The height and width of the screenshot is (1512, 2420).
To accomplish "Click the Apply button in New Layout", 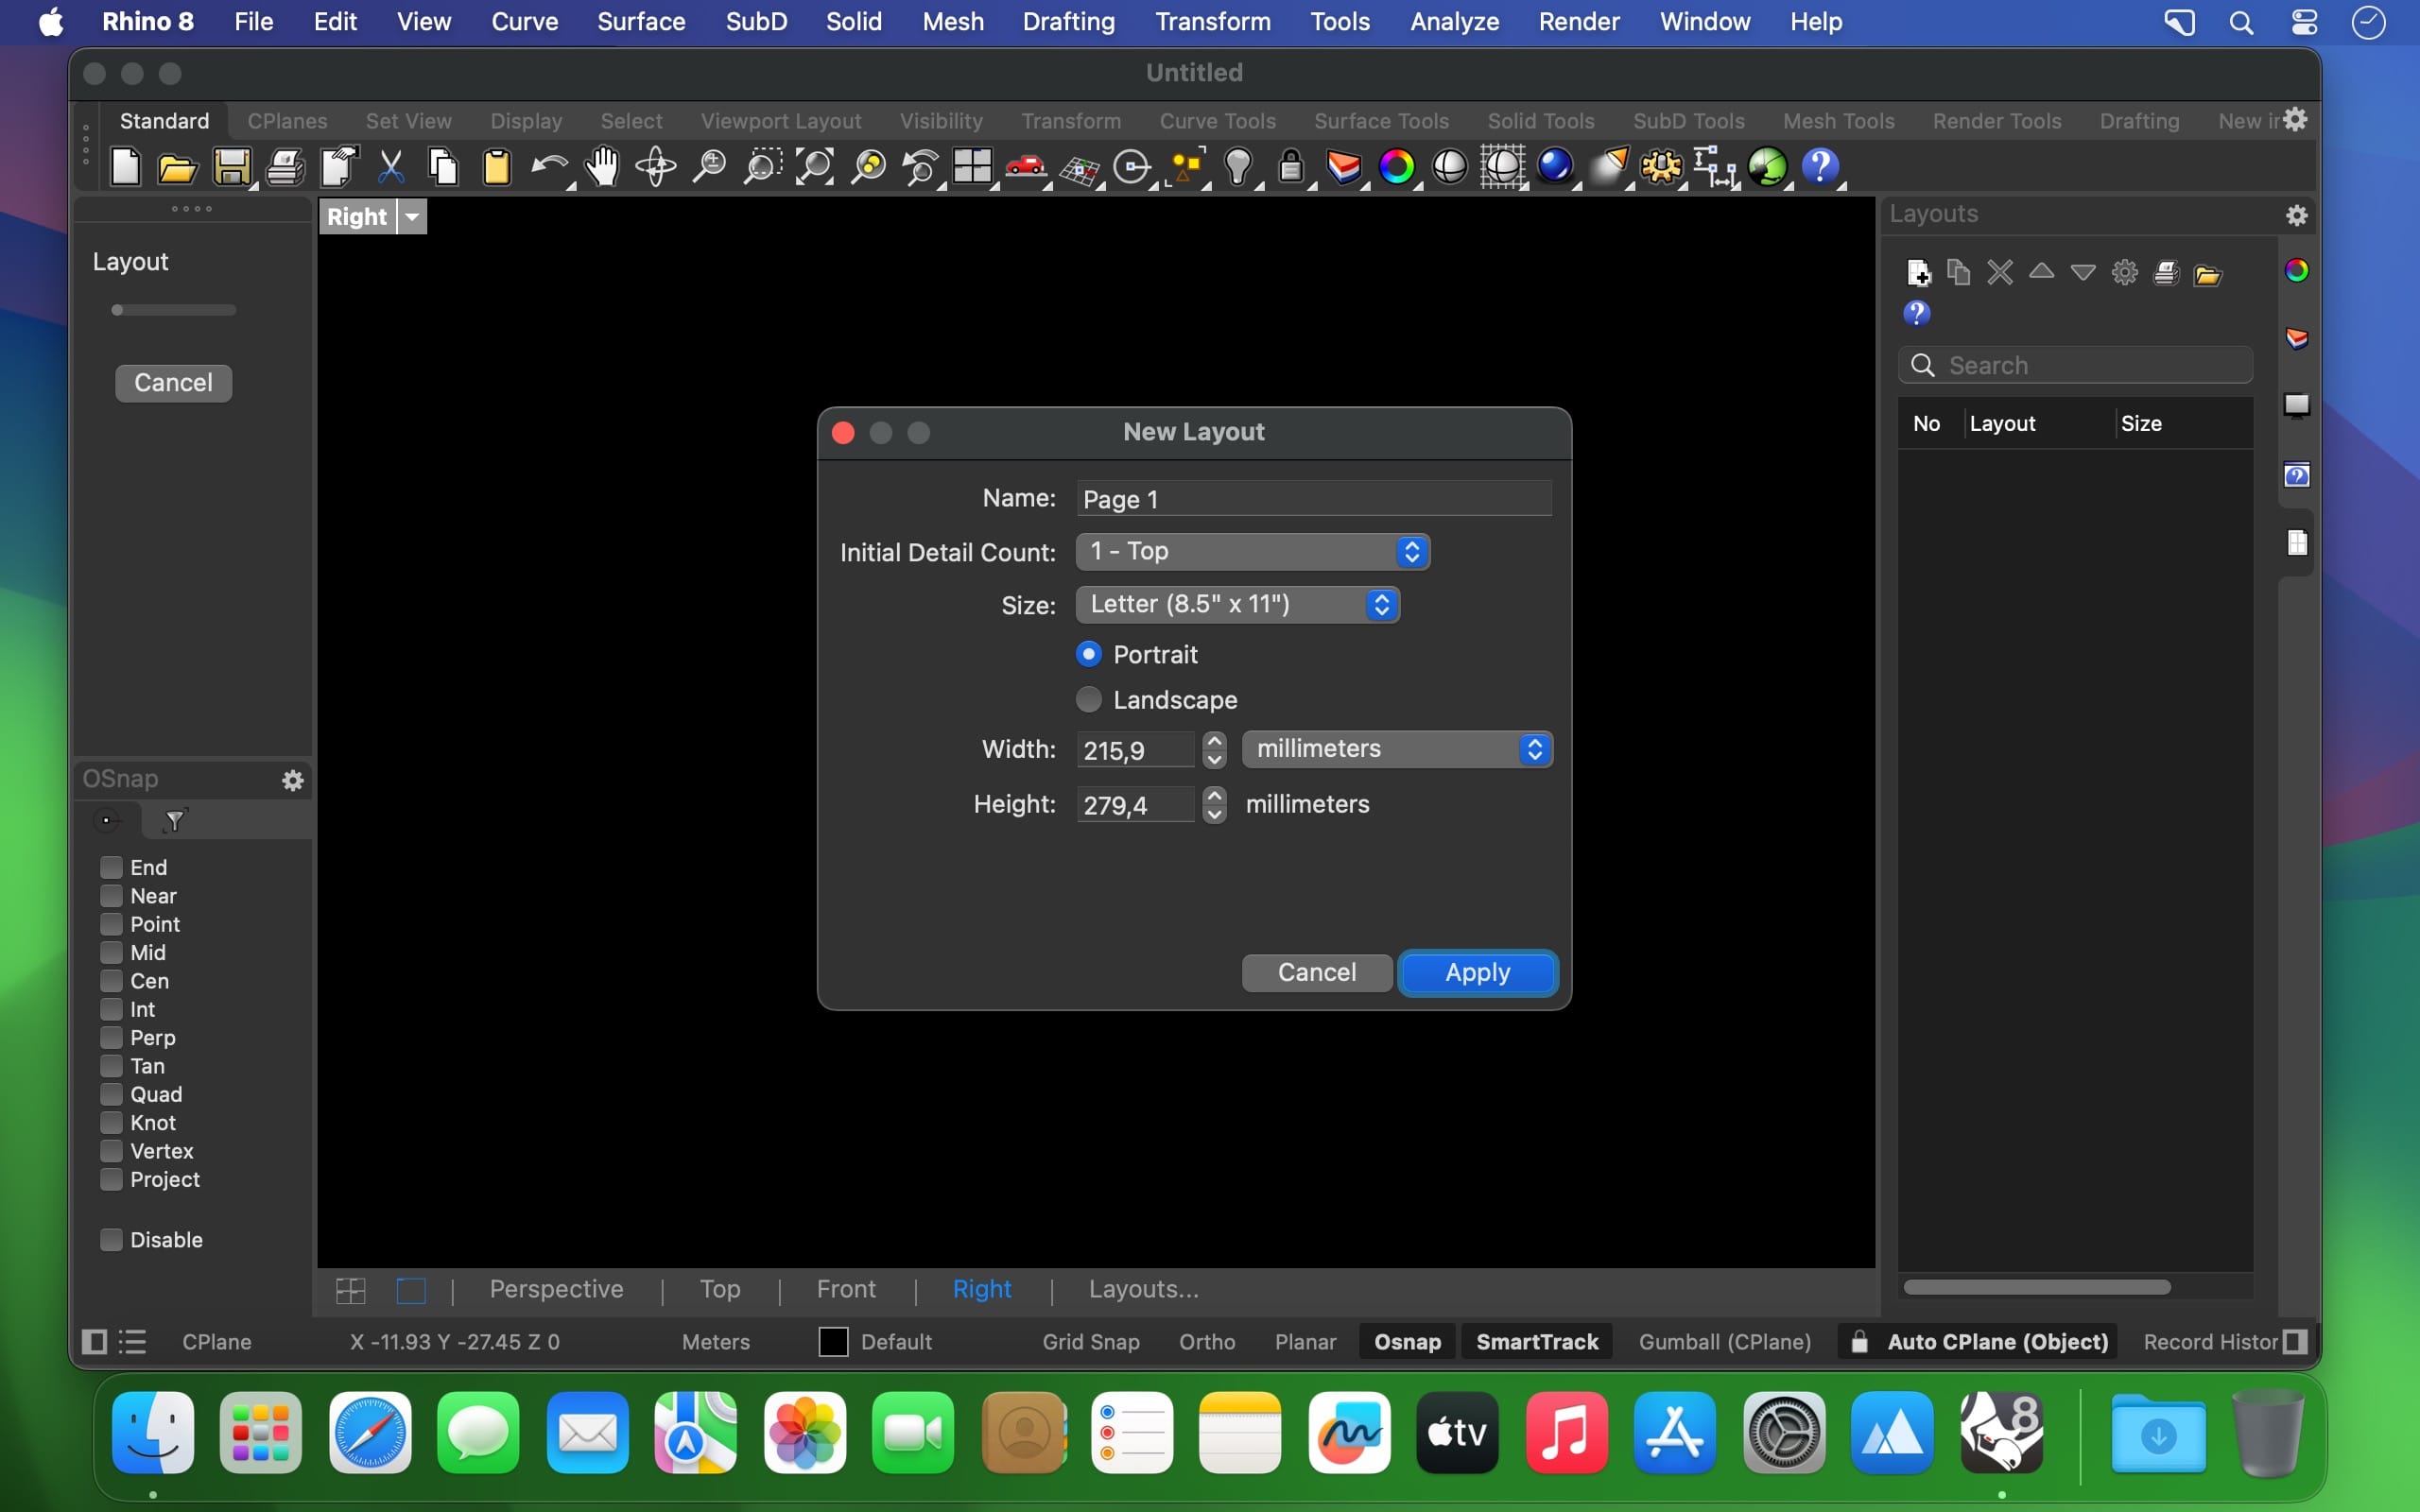I will [1477, 972].
